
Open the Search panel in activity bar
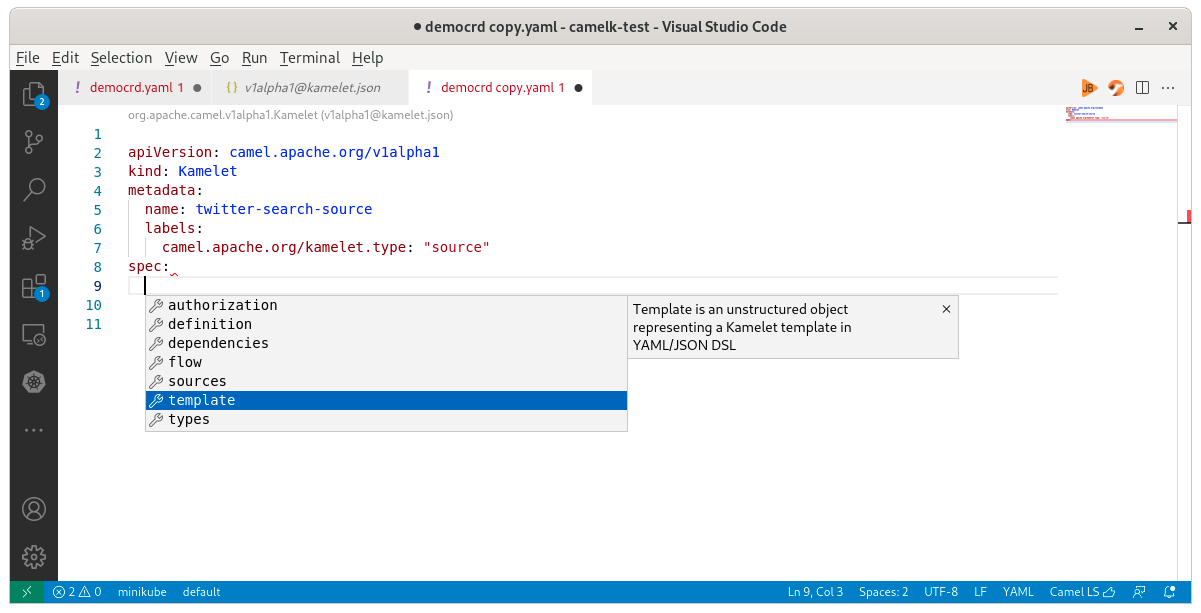[34, 189]
